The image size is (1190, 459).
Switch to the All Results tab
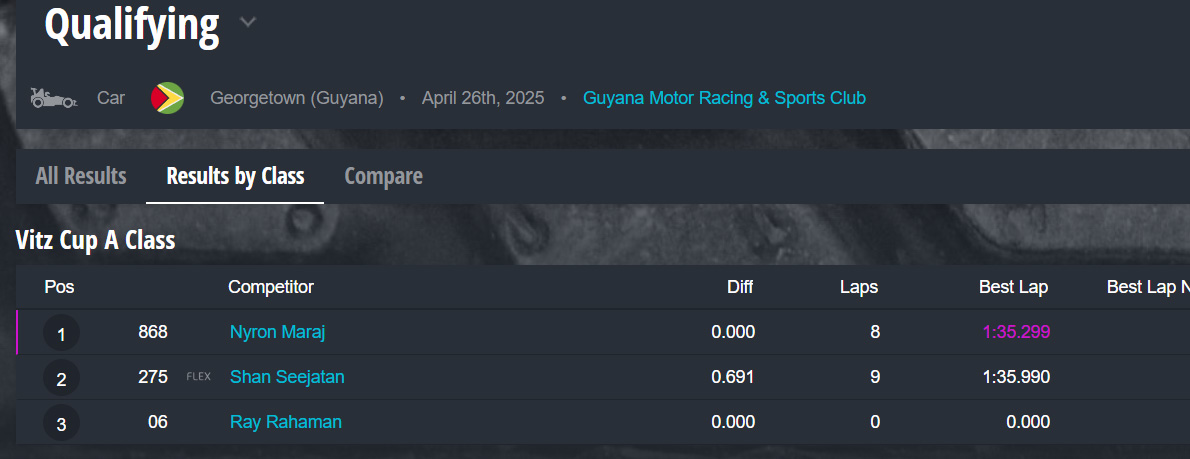click(81, 176)
